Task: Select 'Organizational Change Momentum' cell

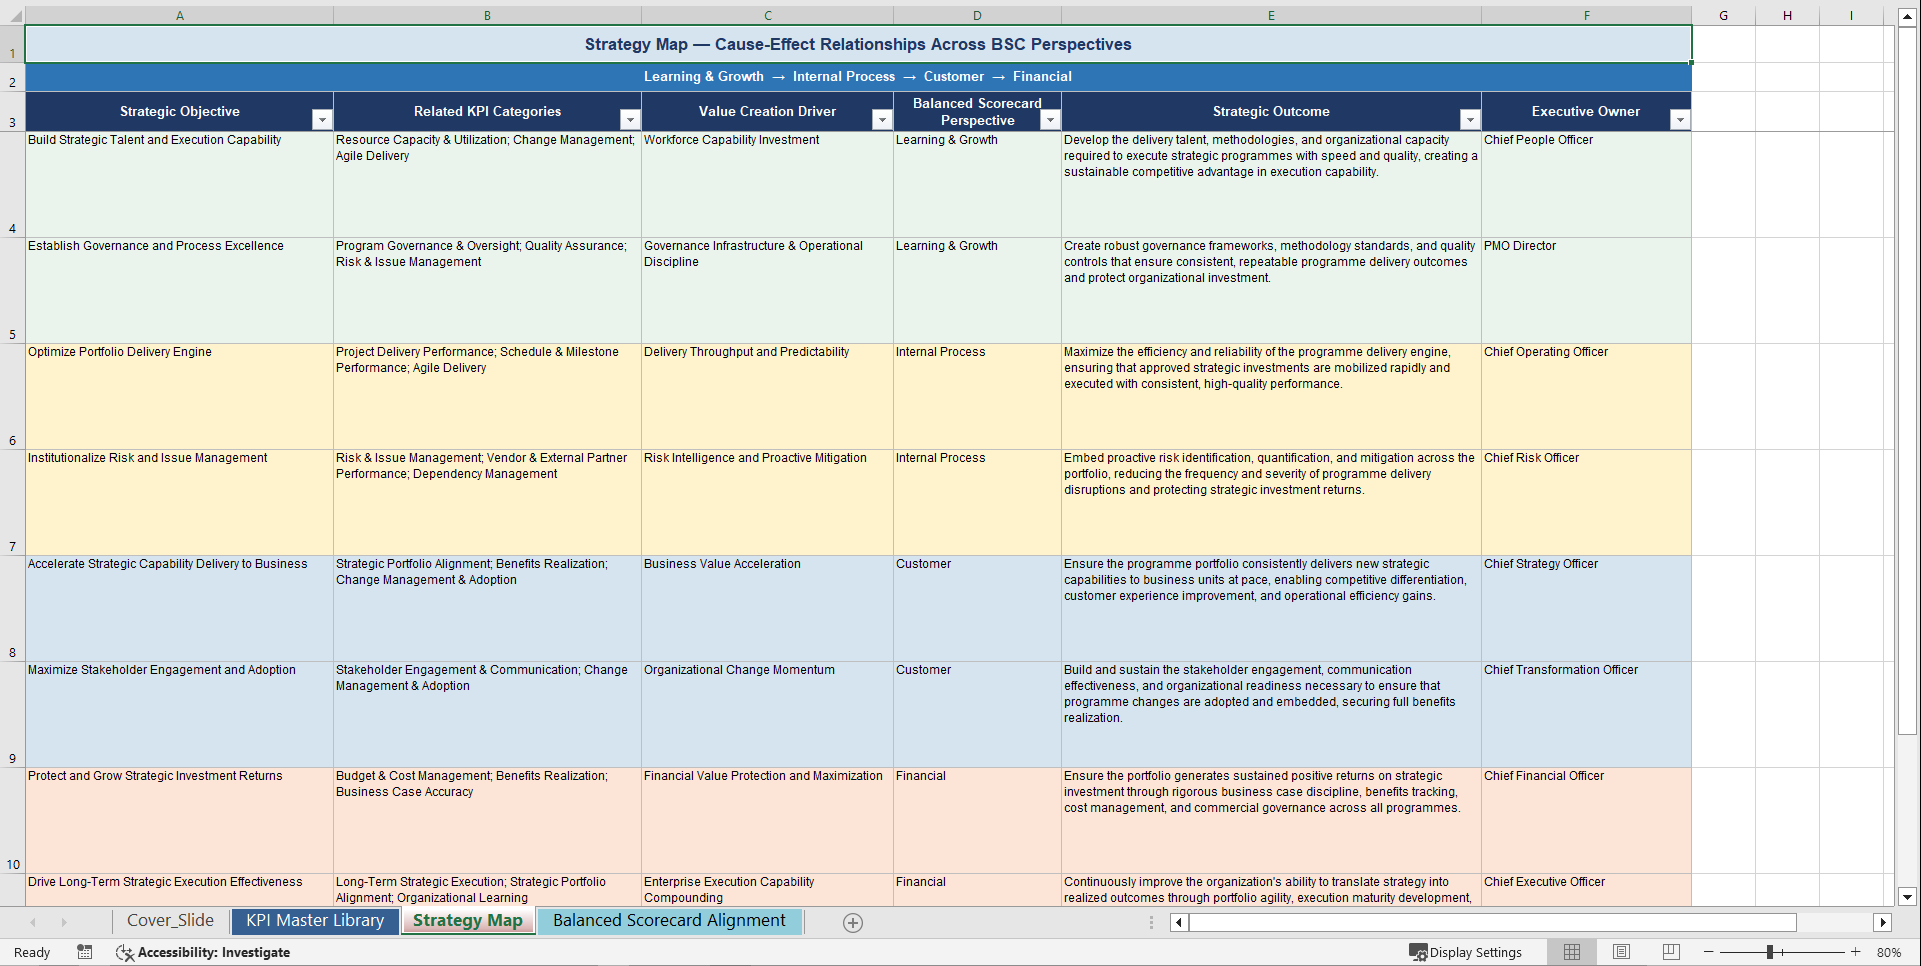Action: tap(767, 715)
